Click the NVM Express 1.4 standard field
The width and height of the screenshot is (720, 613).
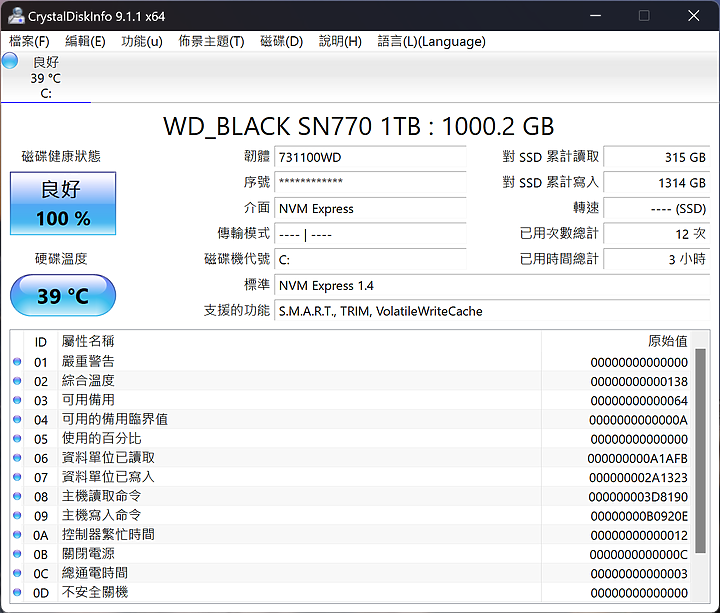point(492,286)
